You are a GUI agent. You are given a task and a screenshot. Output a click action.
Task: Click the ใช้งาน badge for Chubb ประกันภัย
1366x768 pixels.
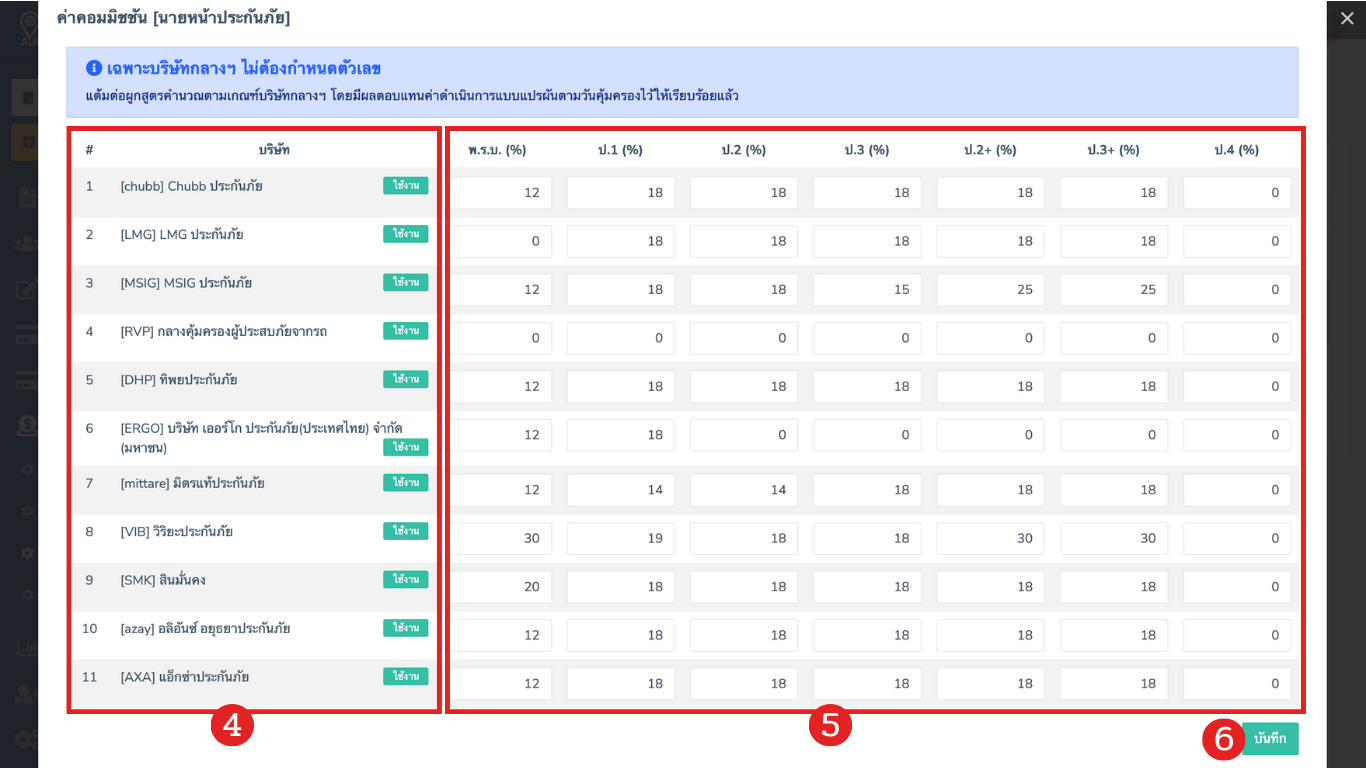pos(405,185)
